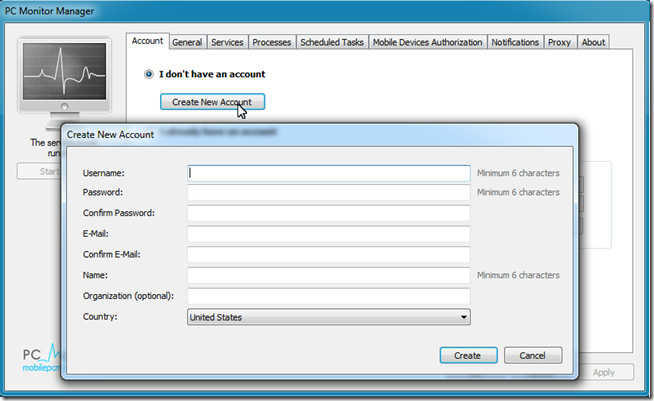
Task: Click the Confirm Password field
Action: (329, 213)
